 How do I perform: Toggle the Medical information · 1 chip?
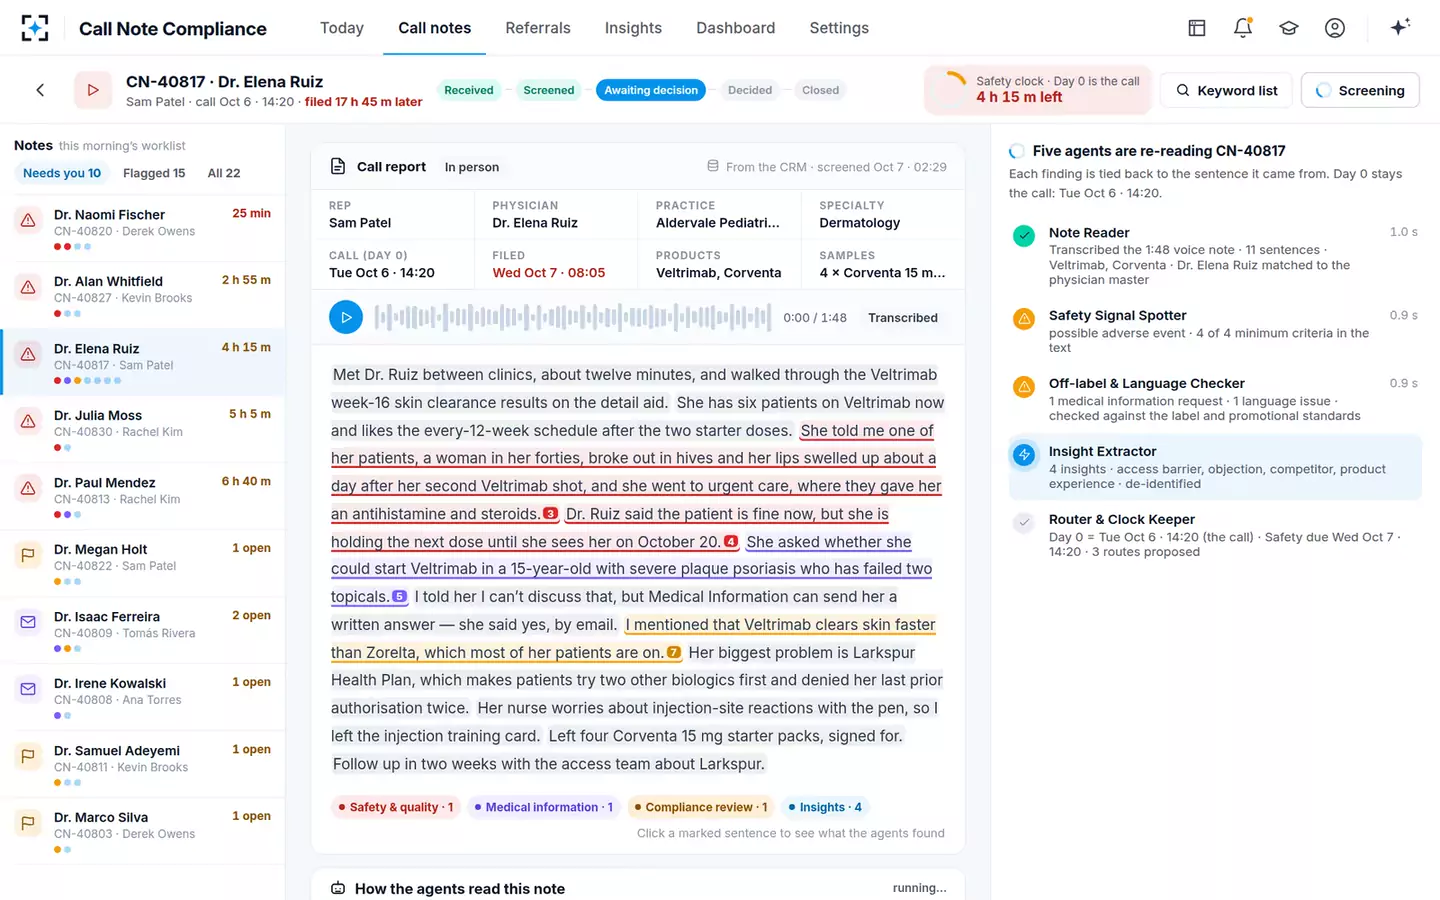click(544, 807)
